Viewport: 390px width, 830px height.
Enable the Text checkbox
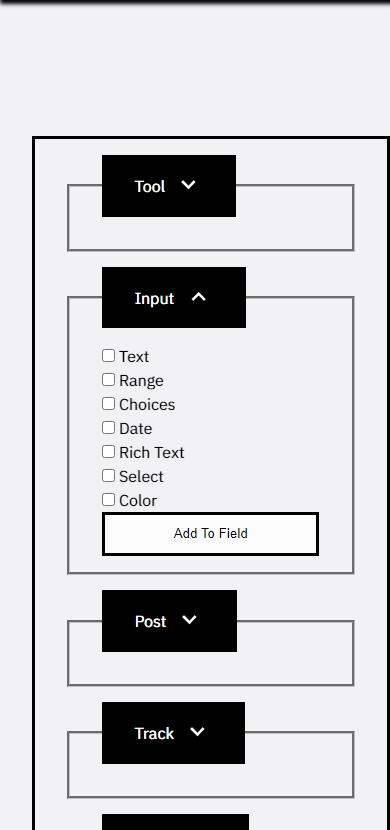pyautogui.click(x=108, y=356)
